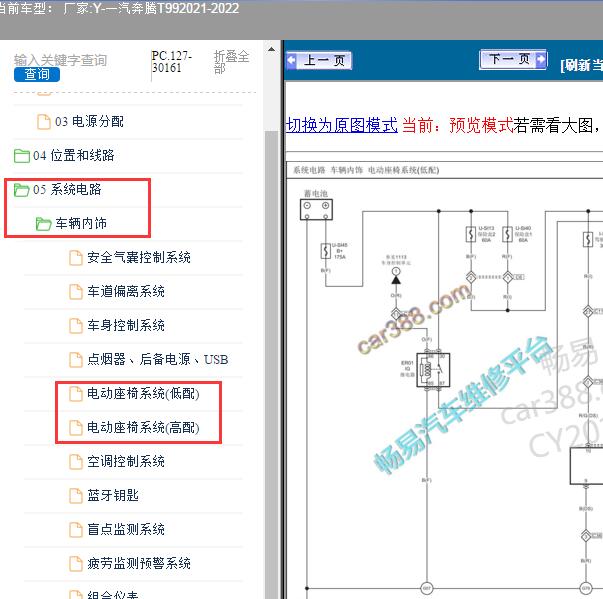Screen dimensions: 603x599
Task: Click the open-folder icon of 车辆内饰
Action: tap(43, 223)
